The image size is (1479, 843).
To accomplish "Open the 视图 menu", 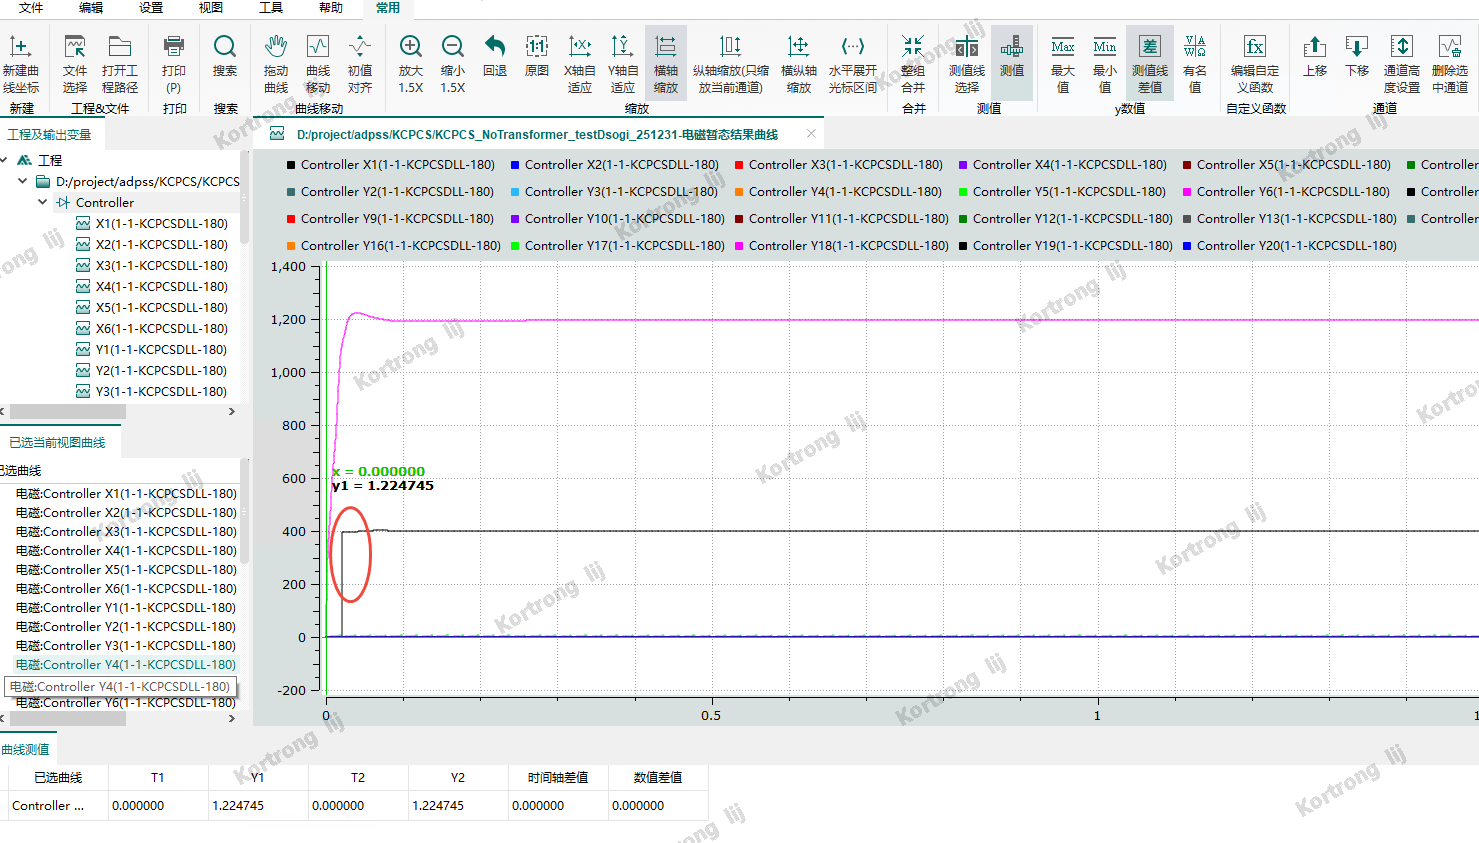I will click(x=210, y=8).
